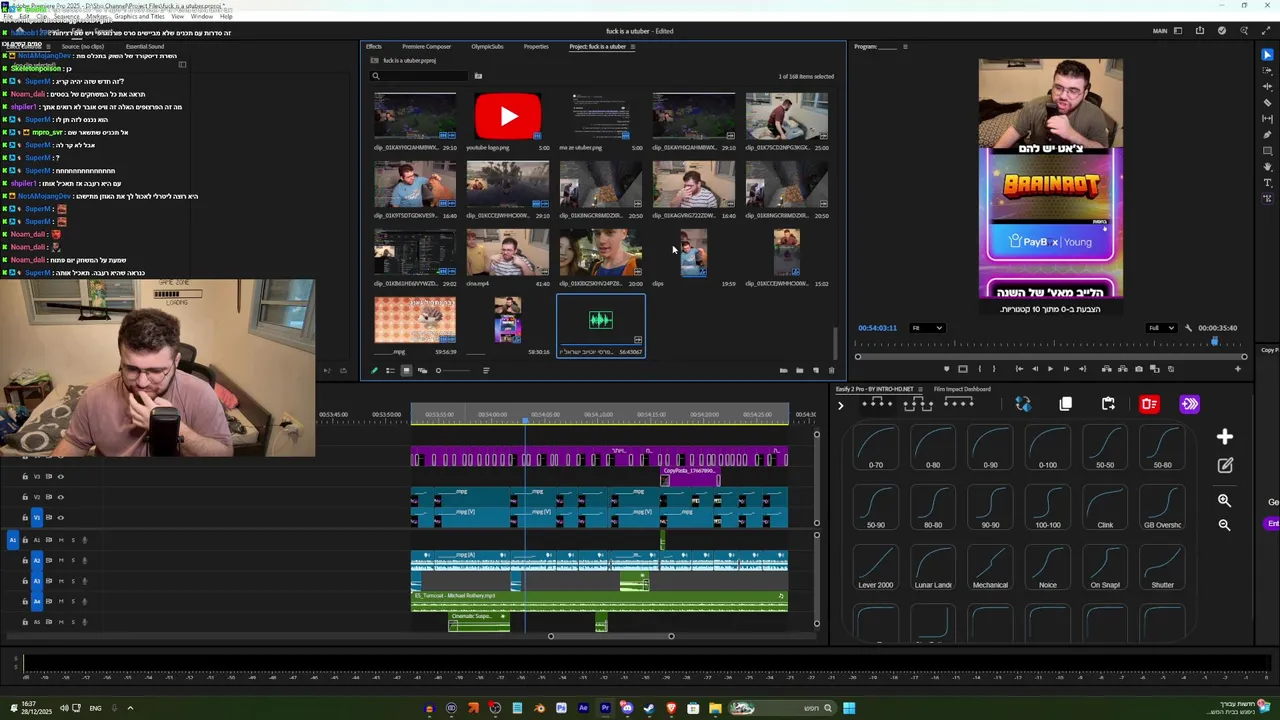Screen dimensions: 1280x720
Task: Apply the 50-50 easing preset
Action: (1105, 449)
